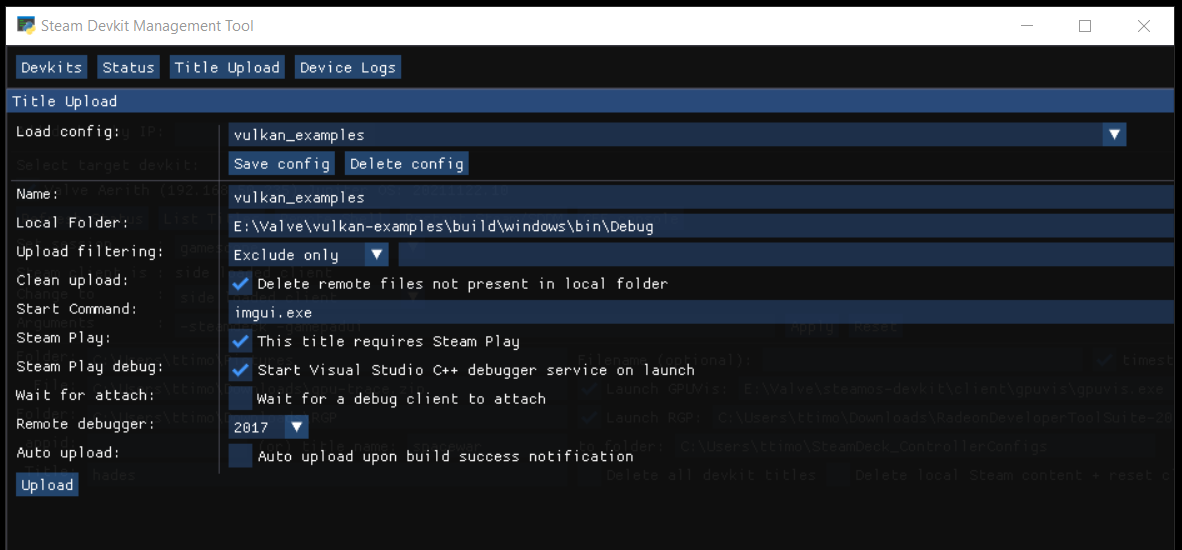Minimize the Steam Devkit Management Tool window
Screen dimensions: 1182x550
(x=1027, y=26)
